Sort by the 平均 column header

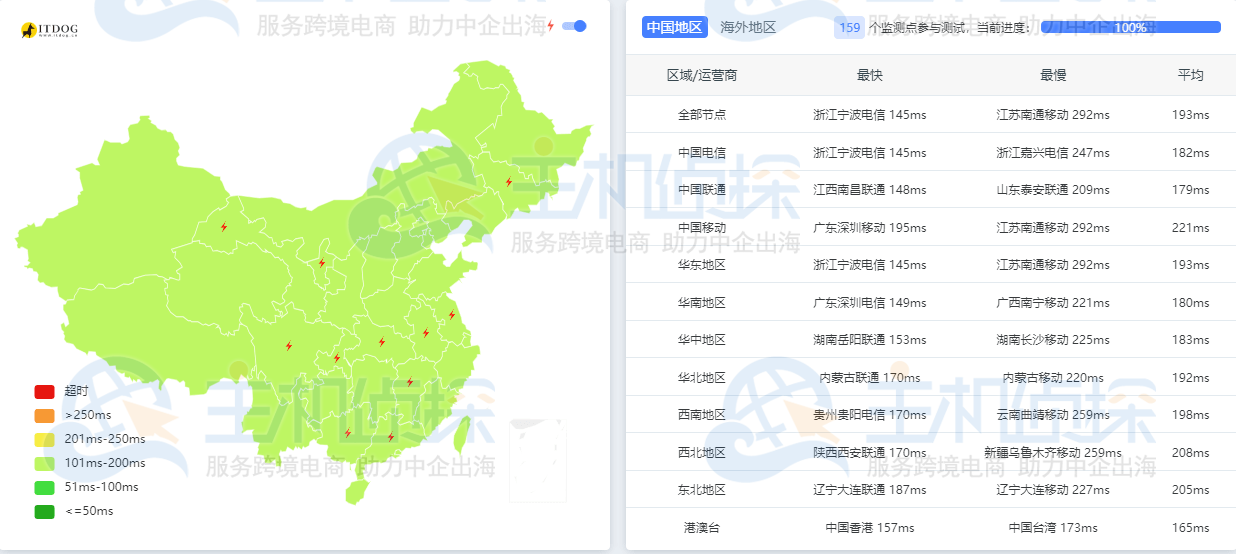pyautogui.click(x=1190, y=75)
